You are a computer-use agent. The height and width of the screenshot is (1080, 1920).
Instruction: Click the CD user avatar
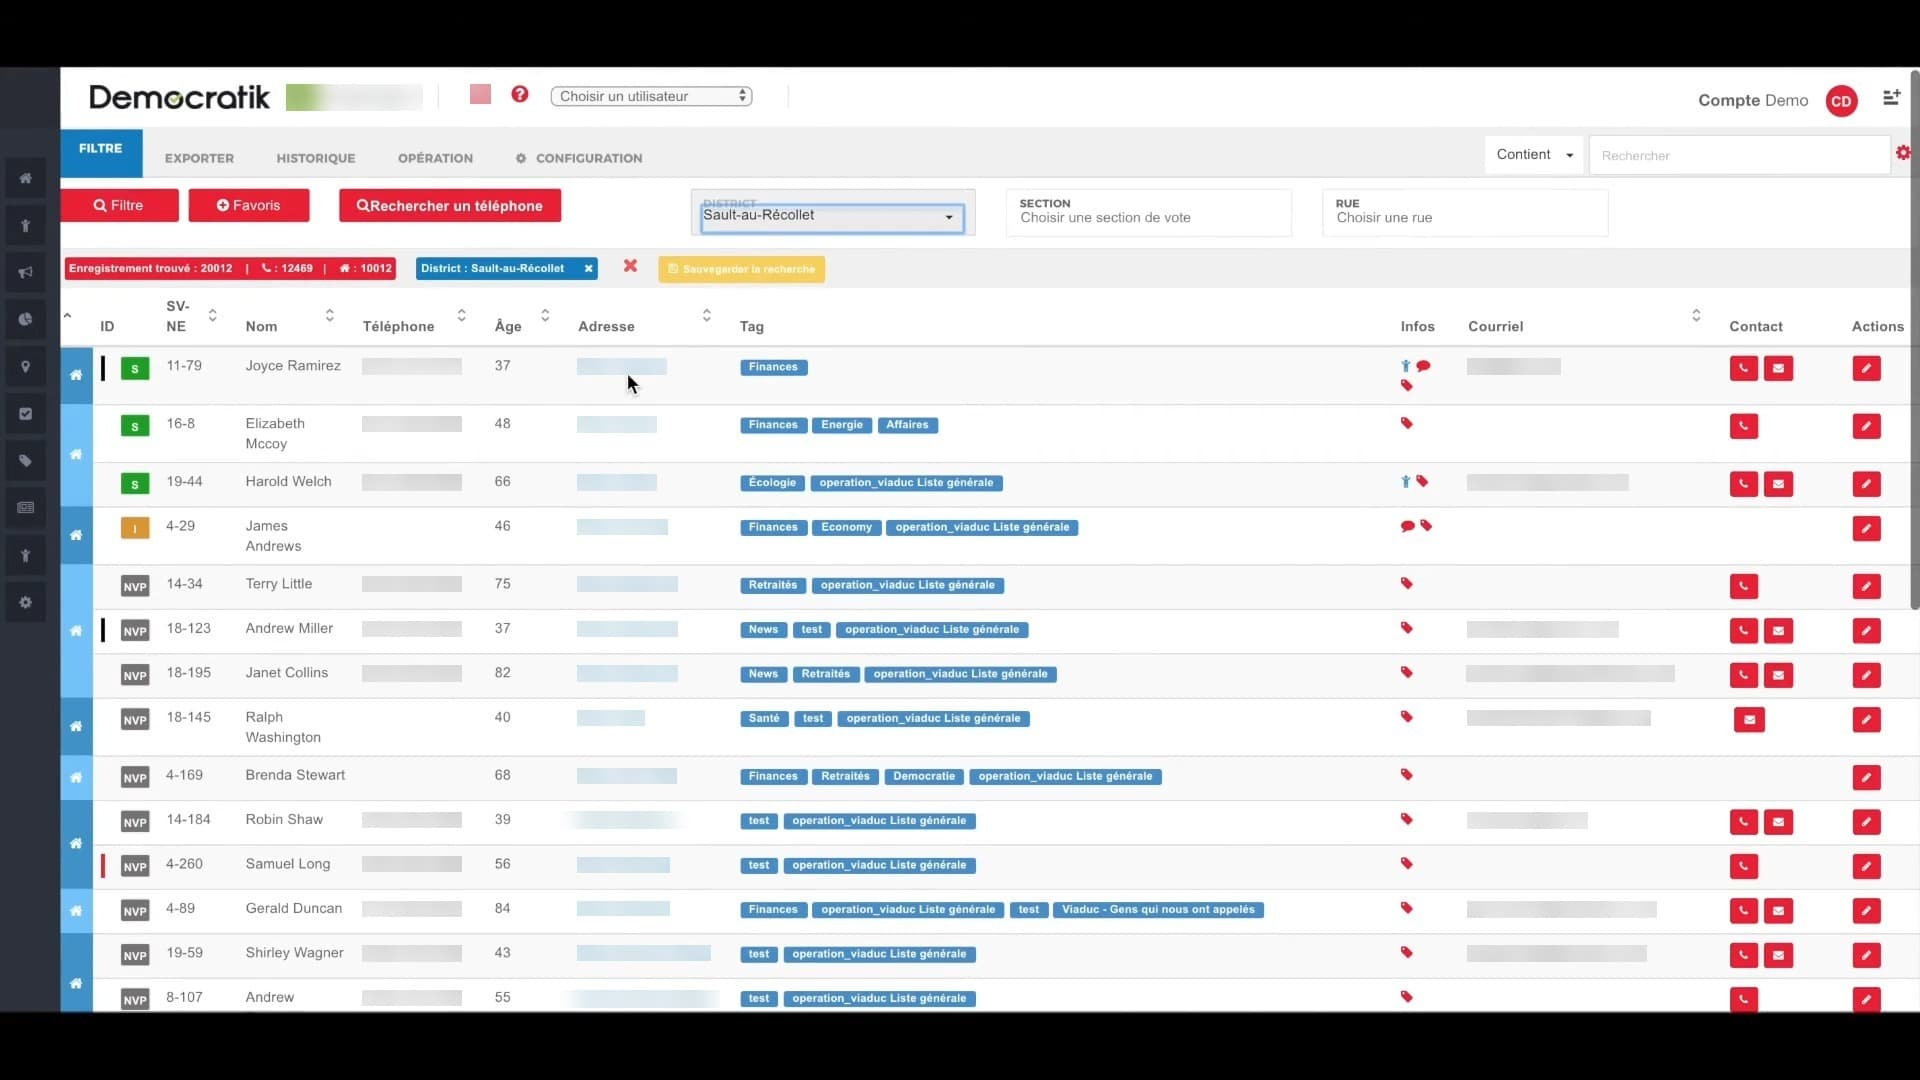1841,101
